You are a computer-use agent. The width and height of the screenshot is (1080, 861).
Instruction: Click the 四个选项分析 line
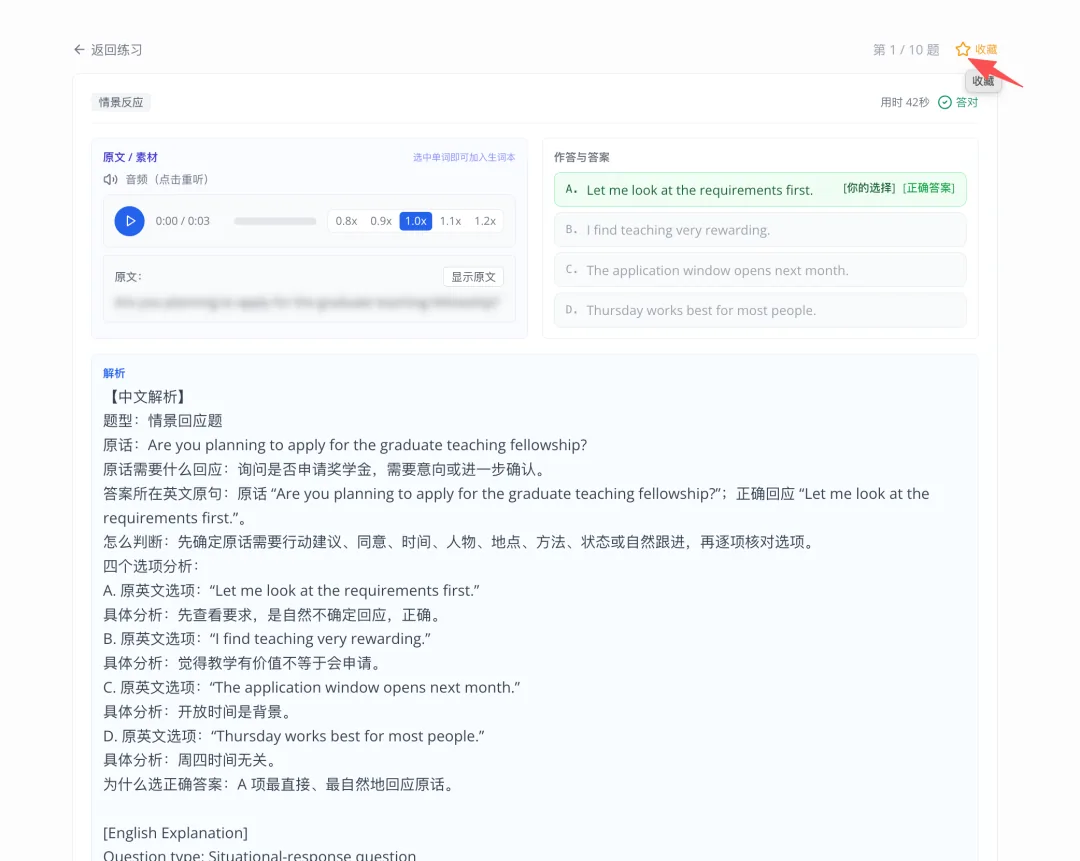pos(152,566)
